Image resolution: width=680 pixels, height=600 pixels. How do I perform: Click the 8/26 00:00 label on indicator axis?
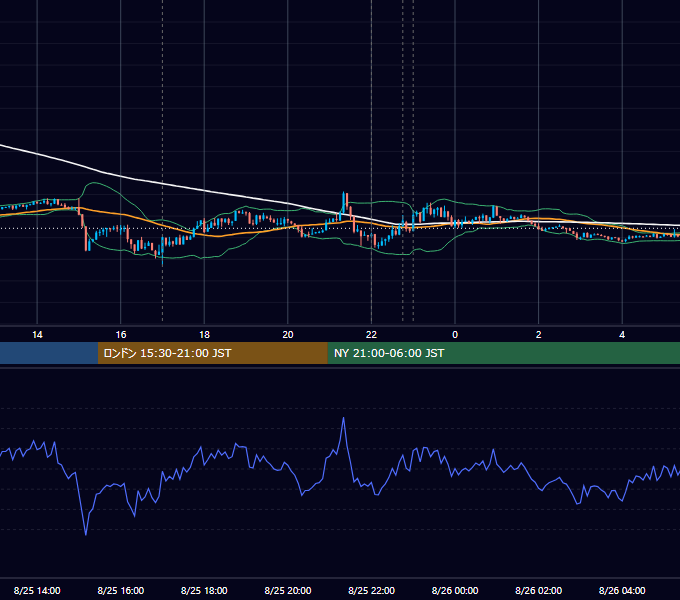(455, 590)
